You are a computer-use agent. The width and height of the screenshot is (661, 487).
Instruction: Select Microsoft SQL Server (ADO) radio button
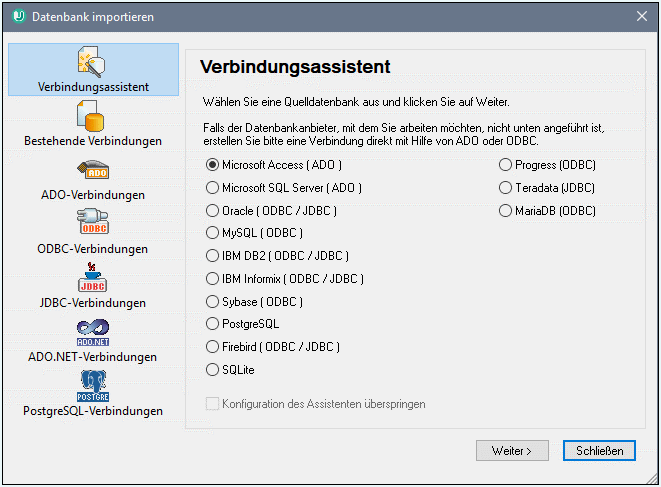coord(212,187)
